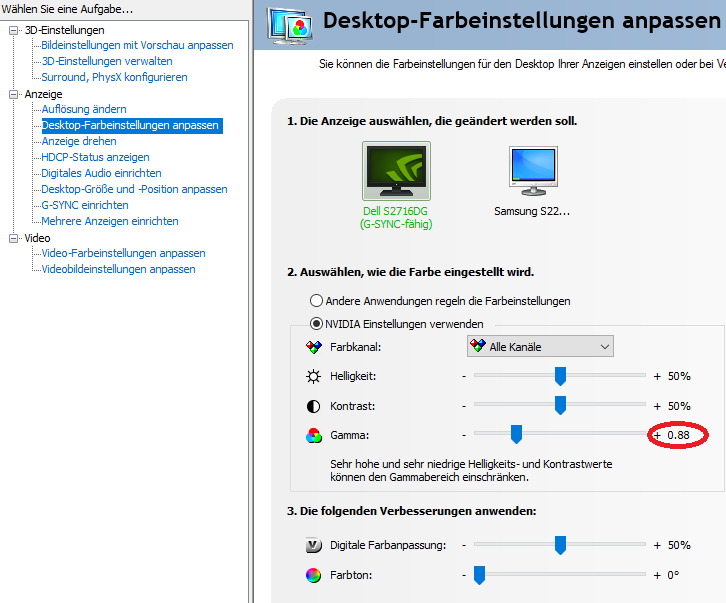
Task: Open 'Auflösung ändern' page
Action: tap(84, 109)
